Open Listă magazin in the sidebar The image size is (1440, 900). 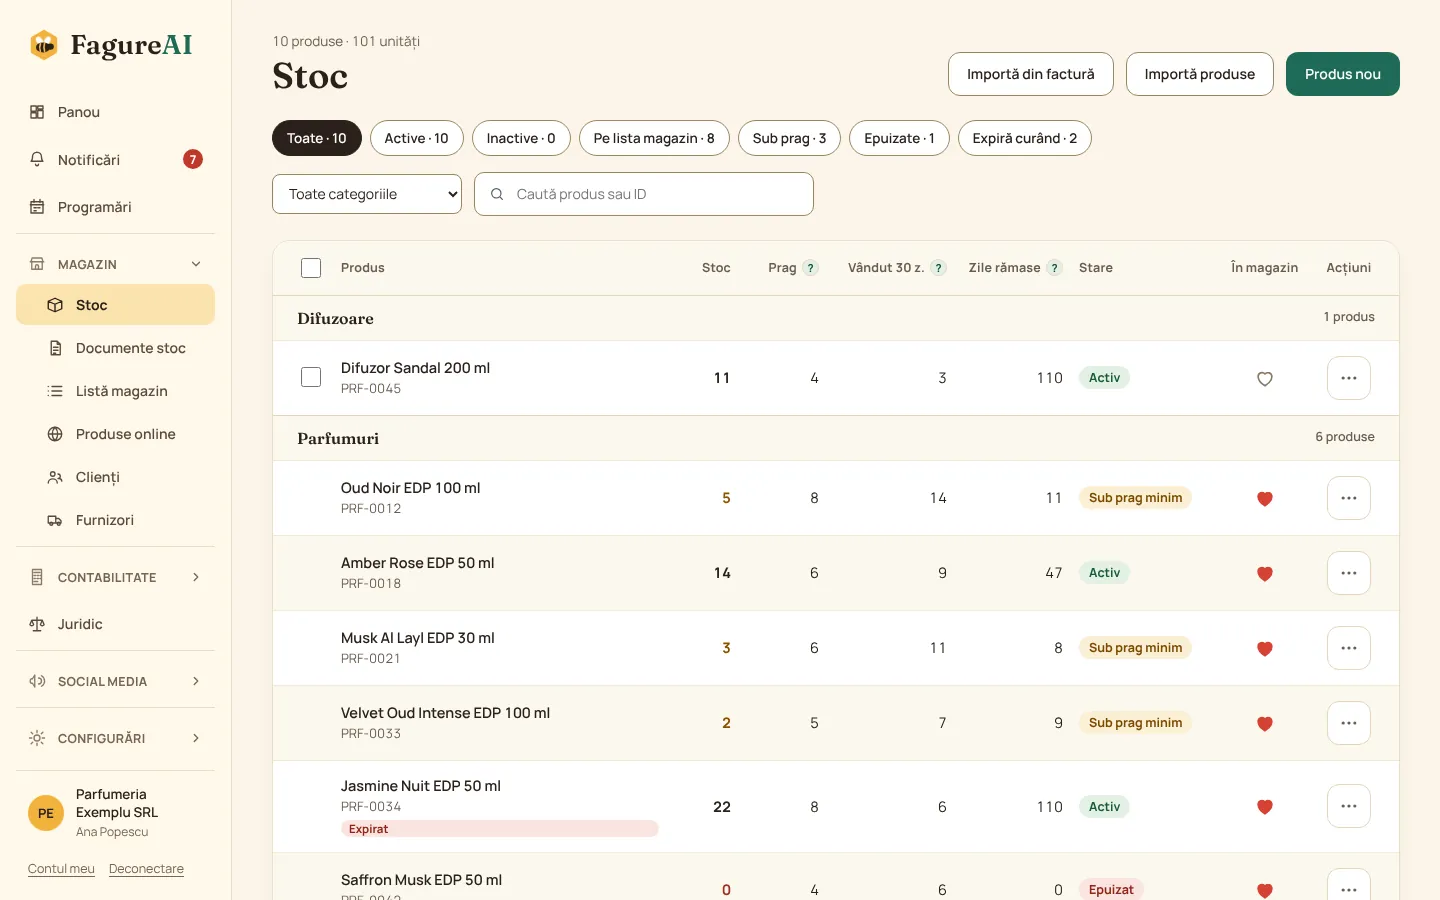pyautogui.click(x=115, y=391)
